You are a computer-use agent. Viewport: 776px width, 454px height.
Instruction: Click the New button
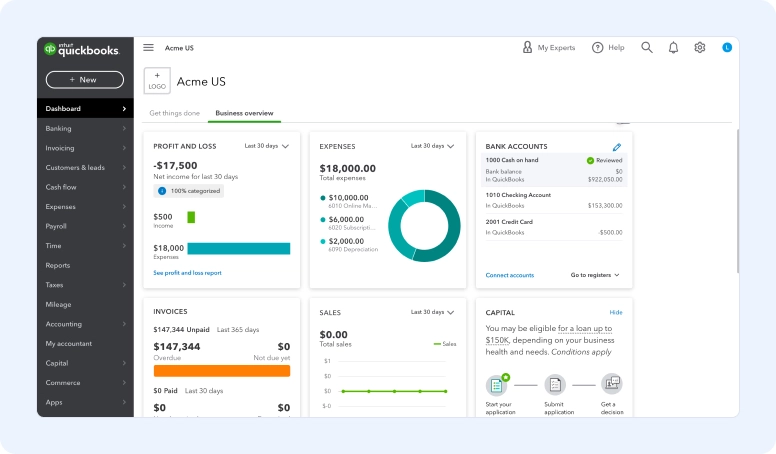[x=85, y=80]
